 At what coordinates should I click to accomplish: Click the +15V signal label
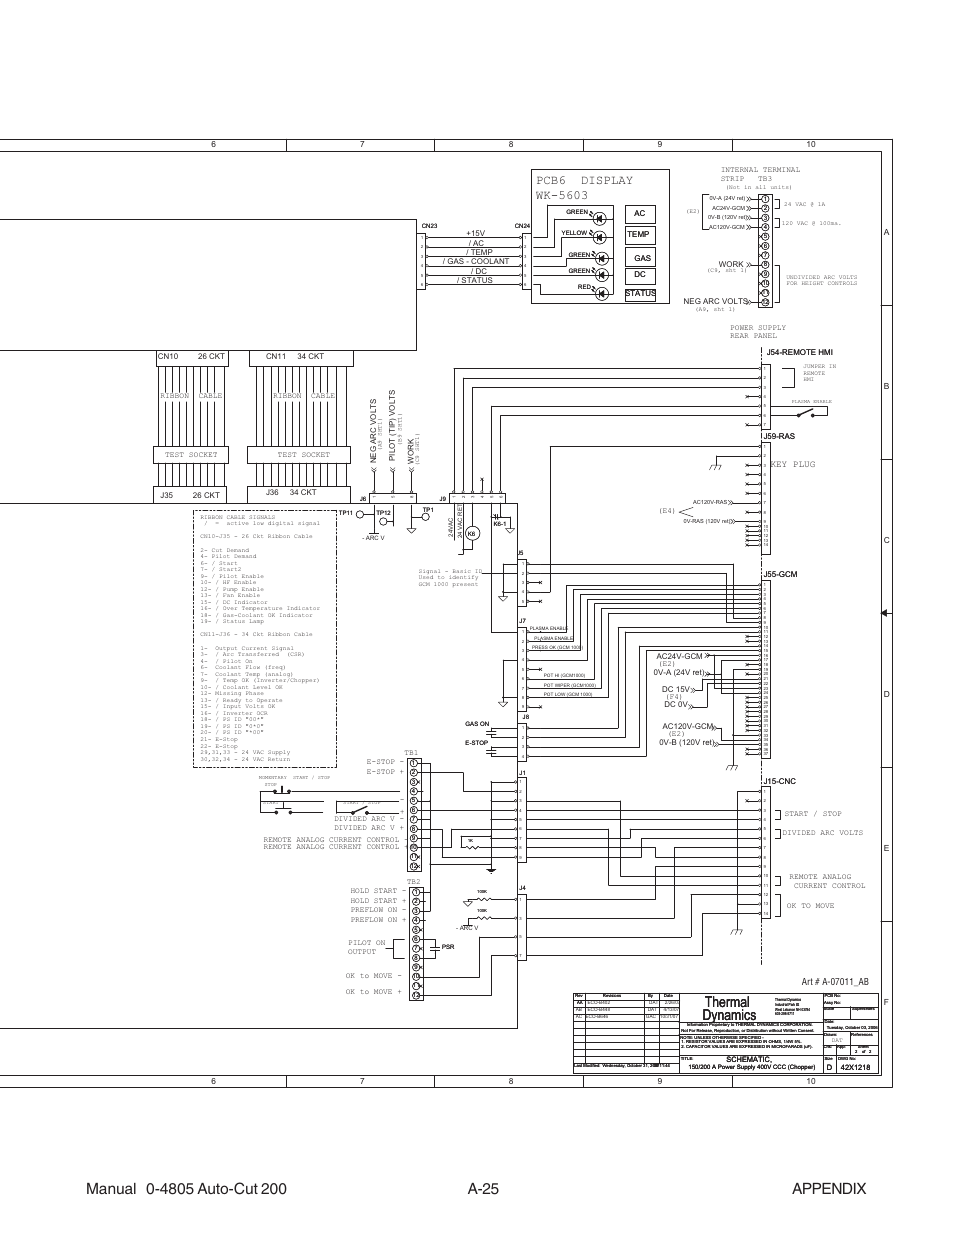click(475, 233)
